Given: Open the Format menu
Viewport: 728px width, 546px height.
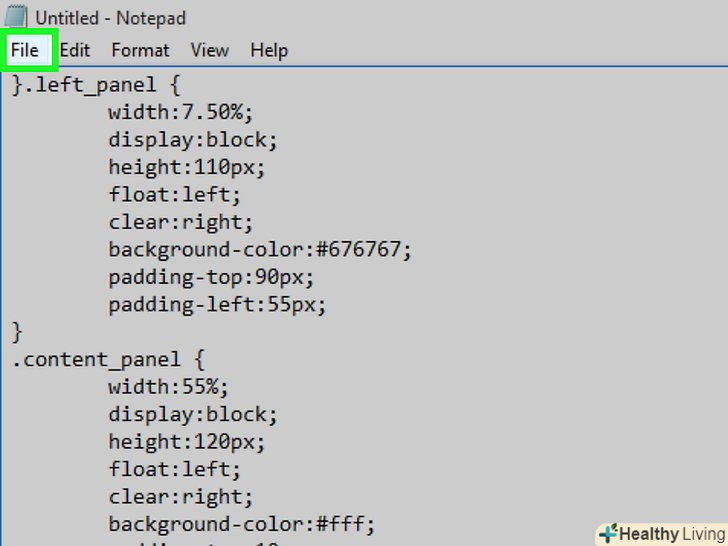Looking at the screenshot, I should pyautogui.click(x=140, y=50).
